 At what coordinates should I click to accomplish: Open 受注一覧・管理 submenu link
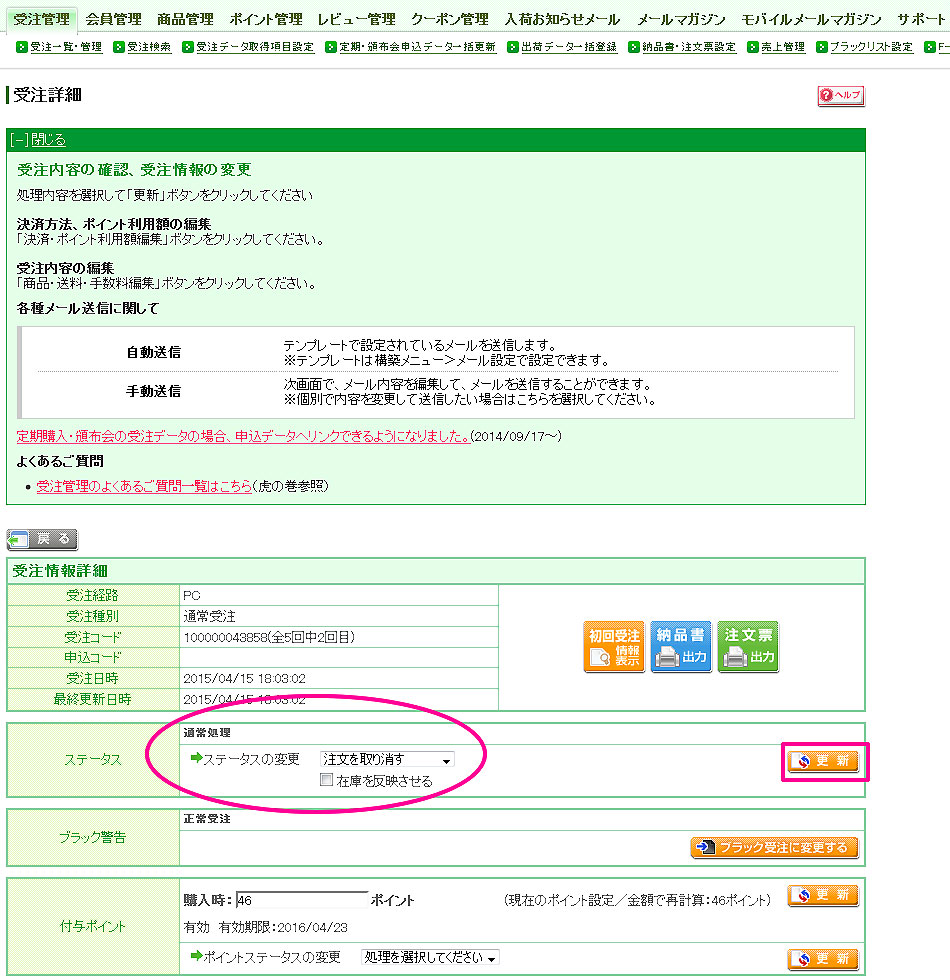(66, 47)
